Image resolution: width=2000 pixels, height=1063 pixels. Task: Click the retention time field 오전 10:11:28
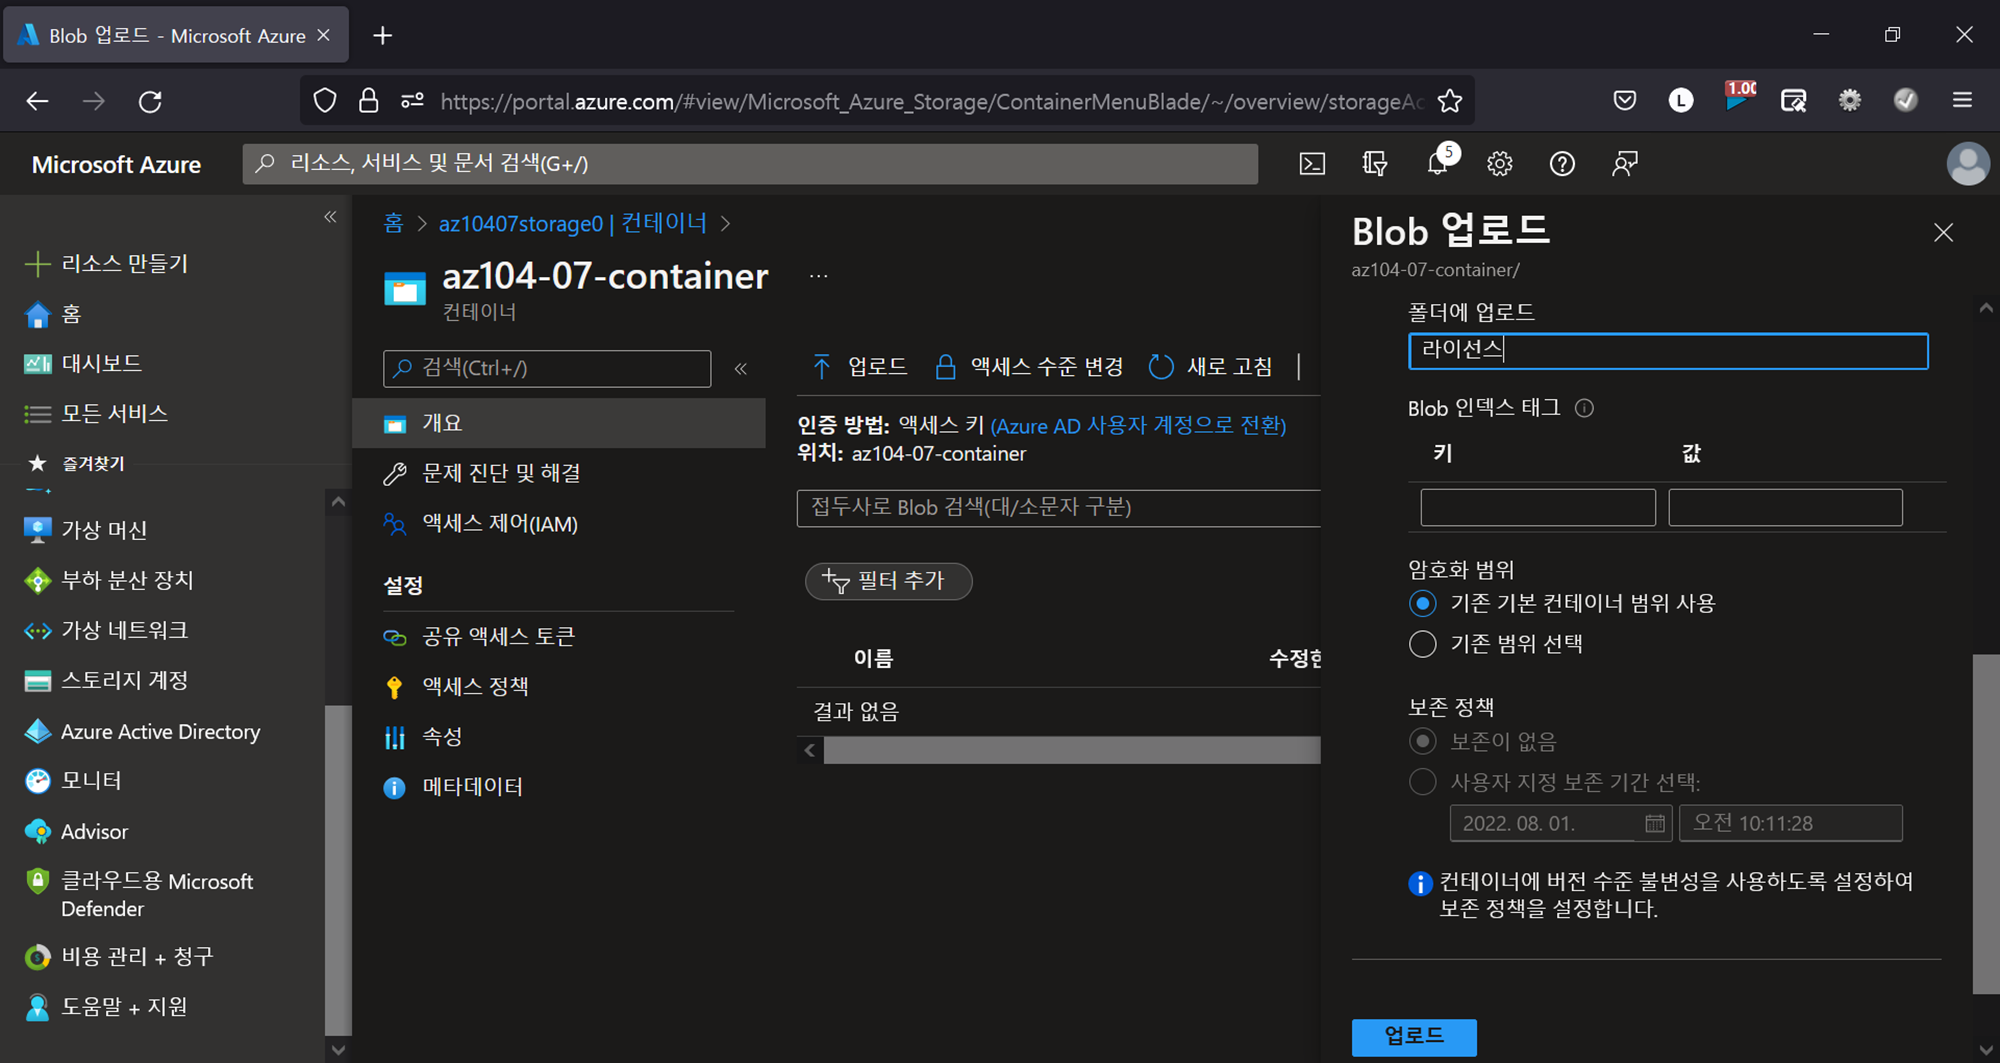click(1790, 824)
